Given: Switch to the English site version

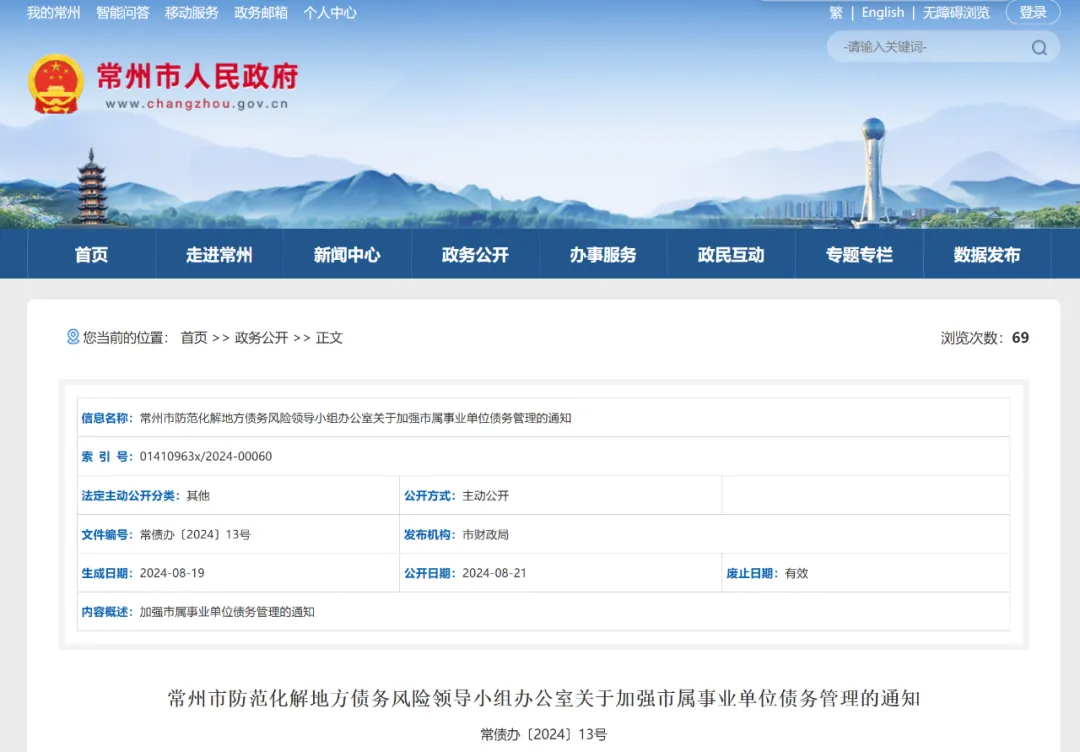Looking at the screenshot, I should (x=882, y=13).
